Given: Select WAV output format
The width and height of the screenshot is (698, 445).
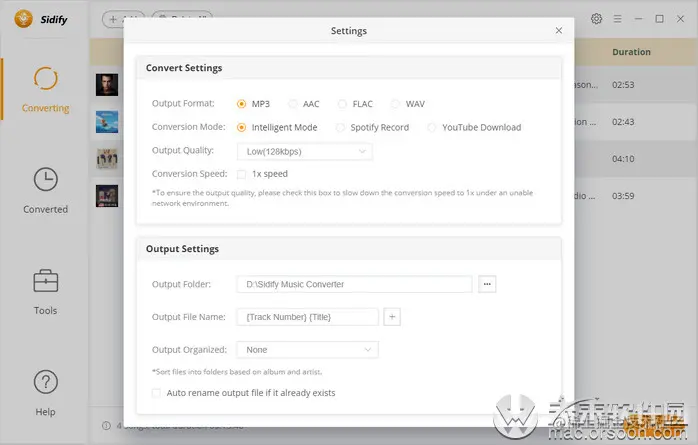Looking at the screenshot, I should pos(395,104).
